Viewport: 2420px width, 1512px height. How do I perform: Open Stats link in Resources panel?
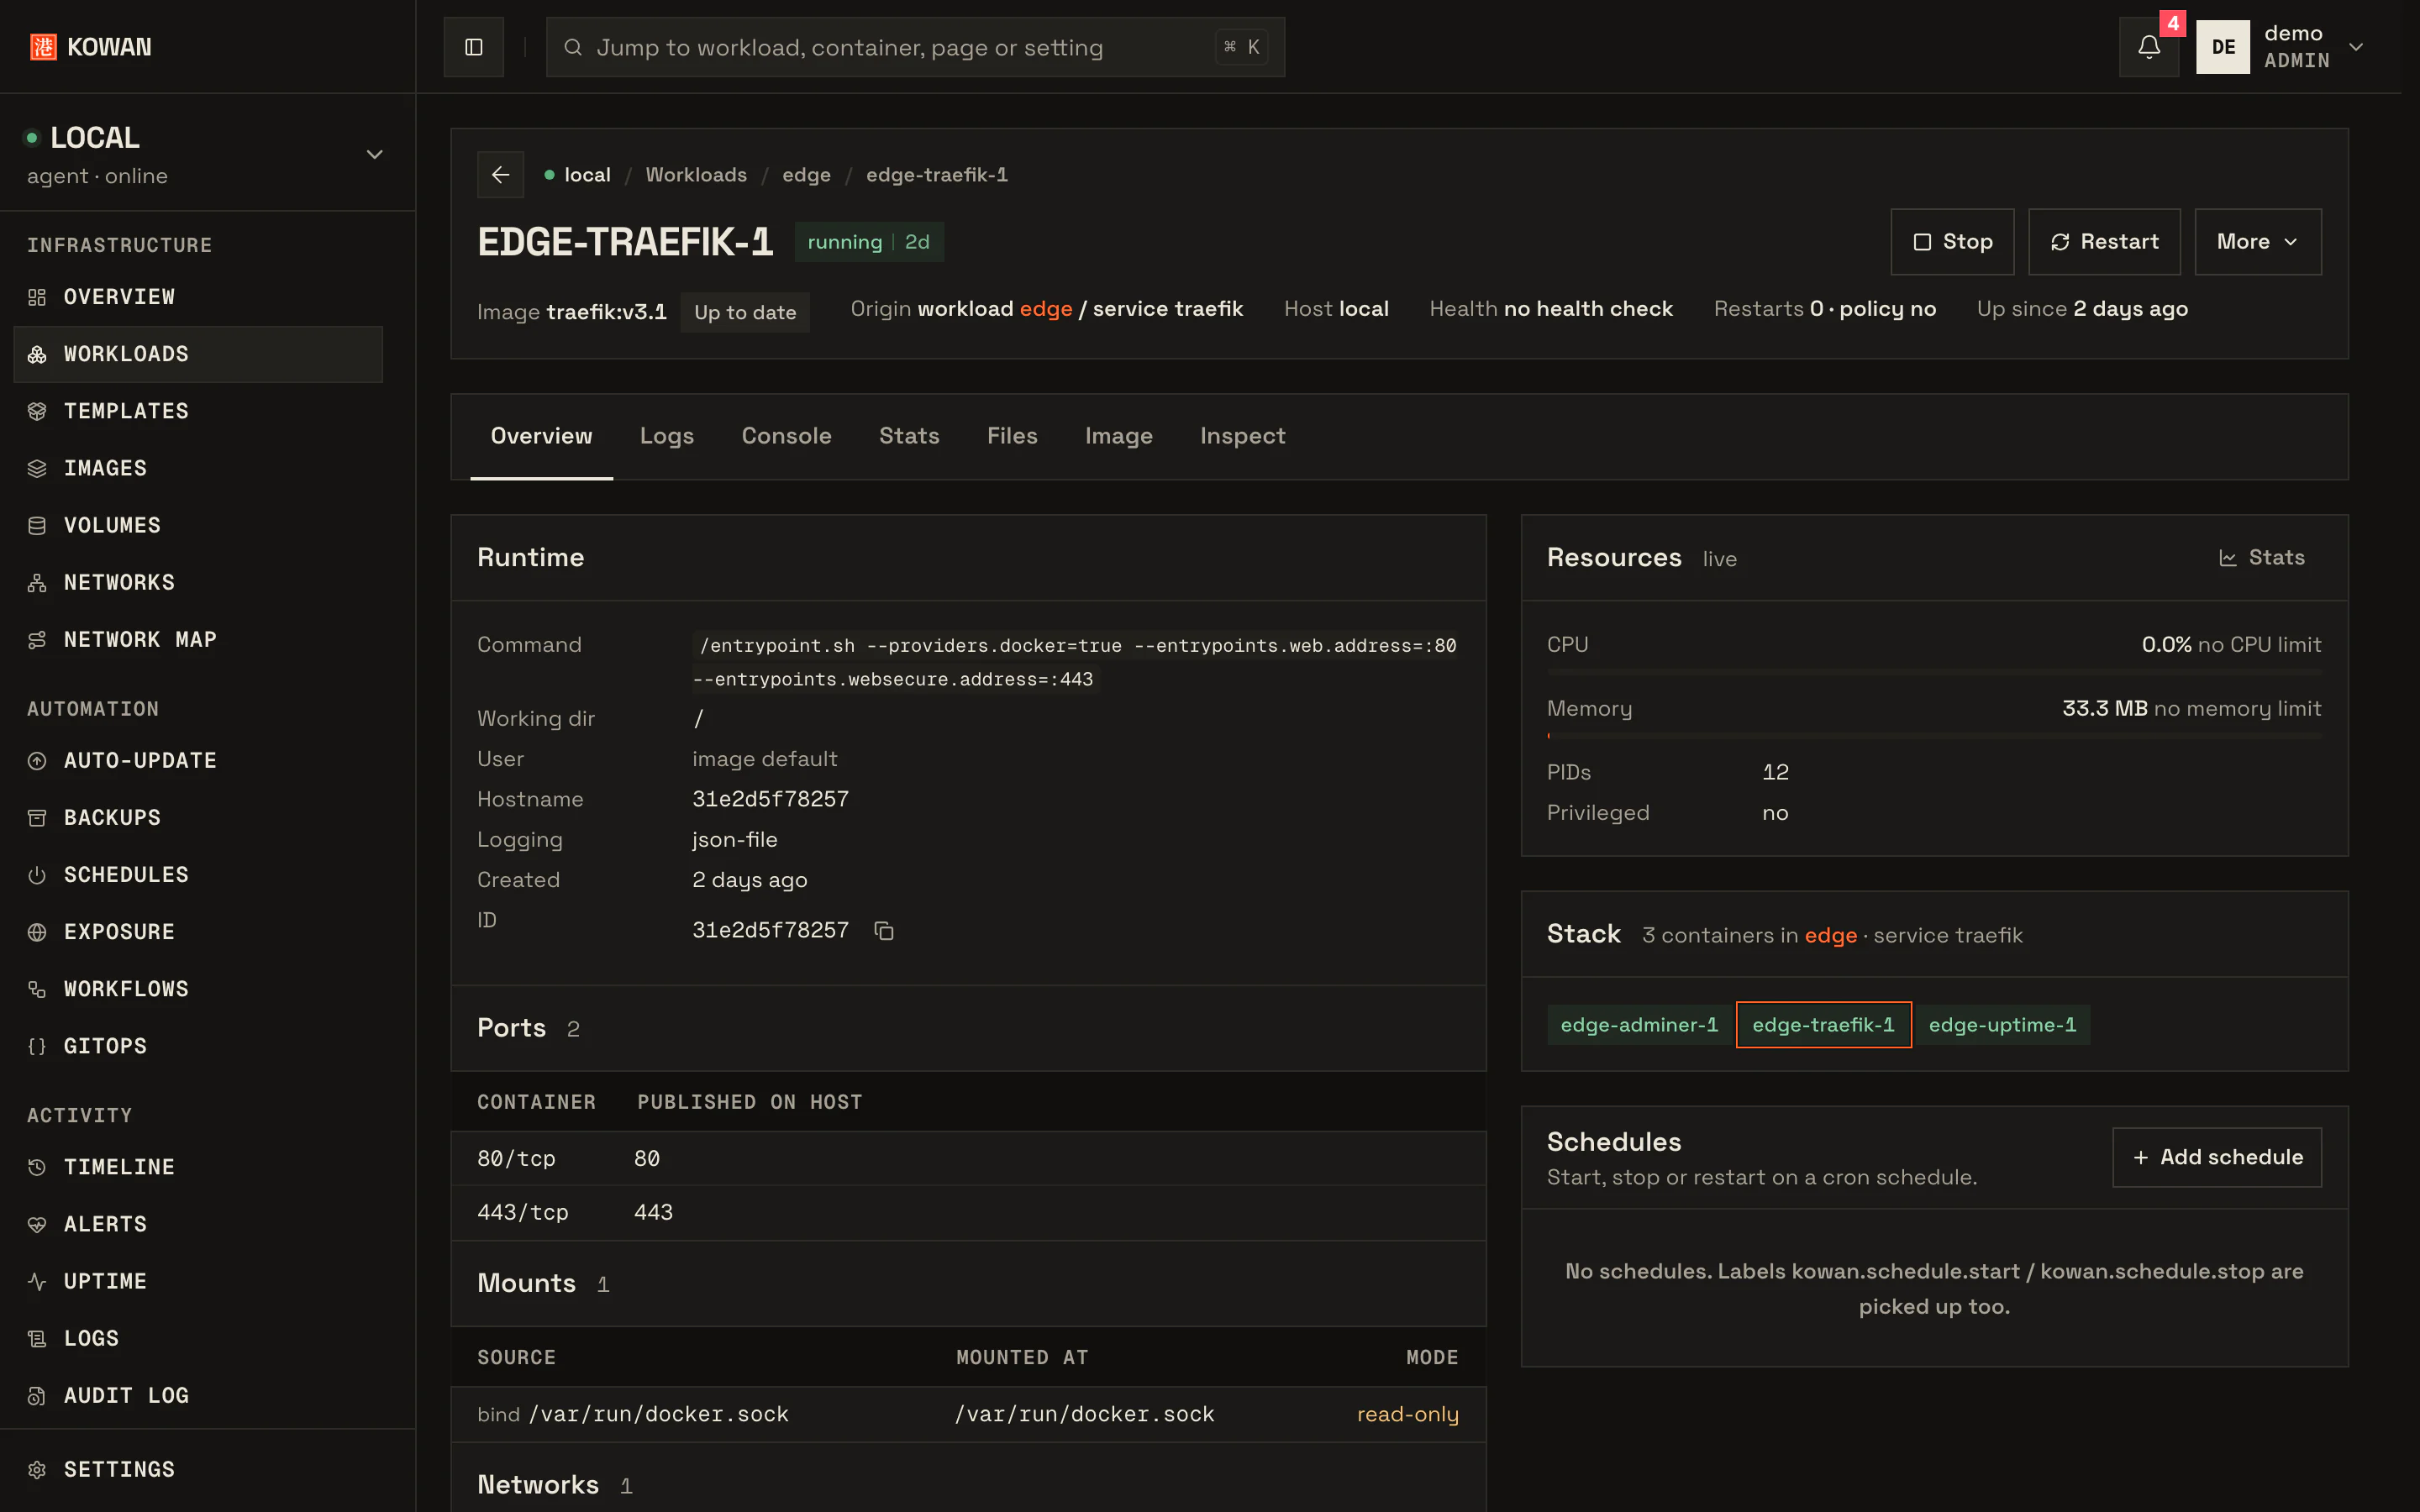tap(2261, 558)
